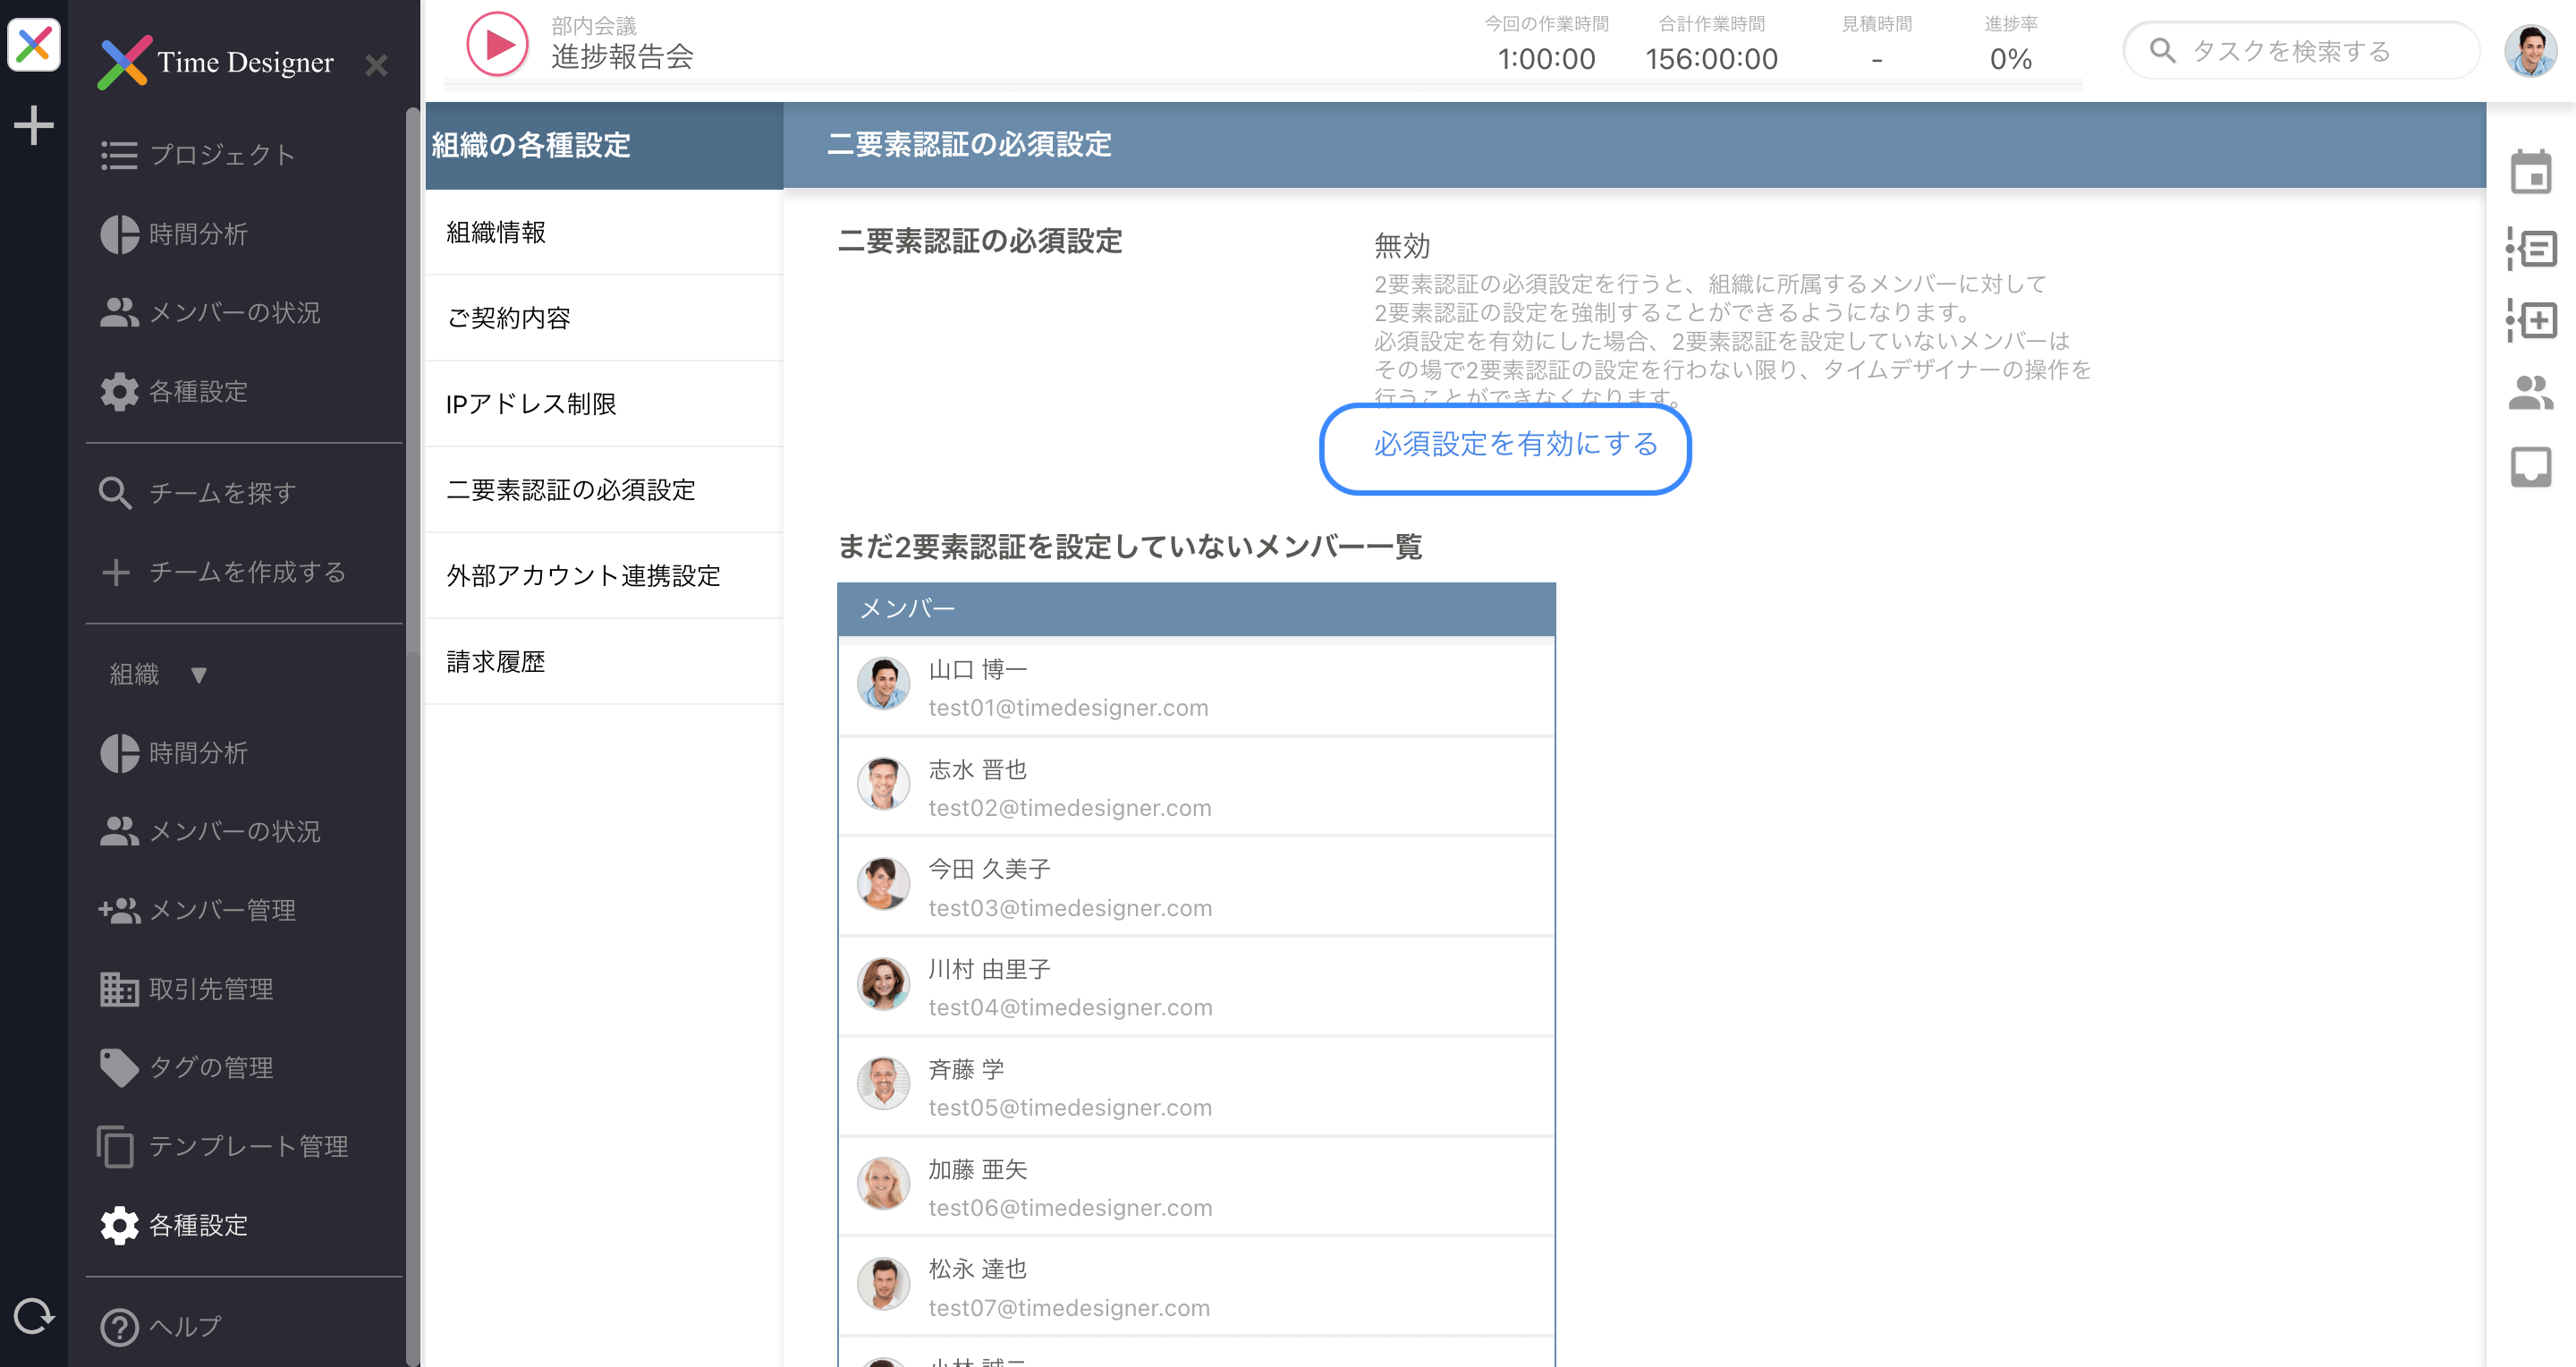Open the profile avatar menu at top right
Viewport: 2576px width, 1367px height.
2533,50
